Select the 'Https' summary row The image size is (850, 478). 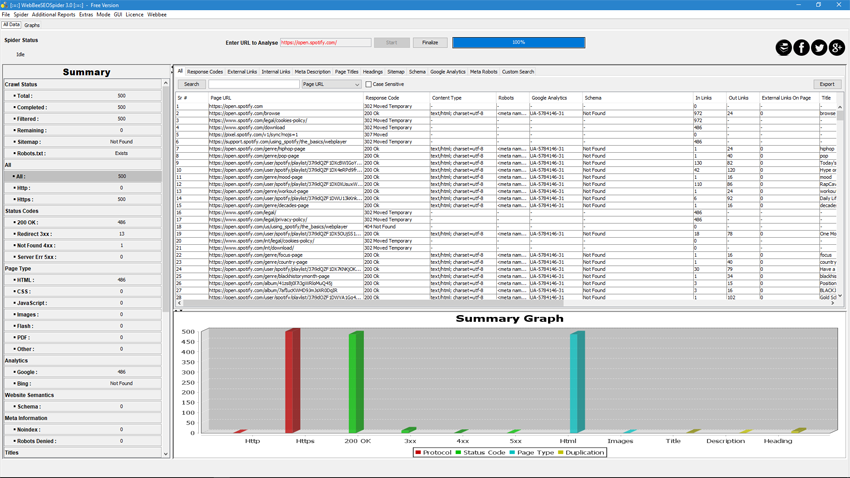click(x=82, y=199)
